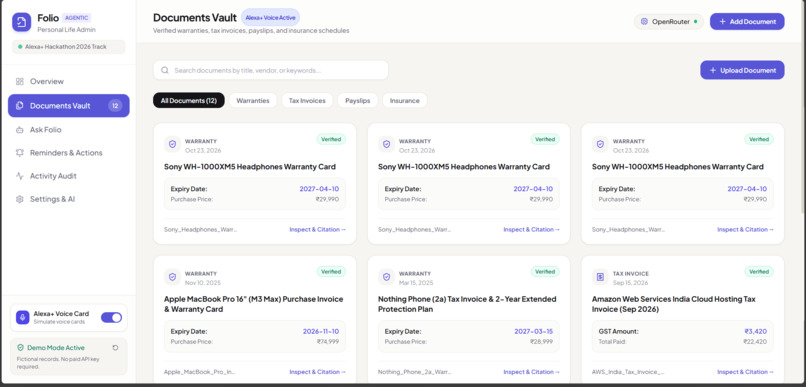Toggle the Alexa+ Voice Card switch
Screen dimensions: 806x387
coord(111,317)
